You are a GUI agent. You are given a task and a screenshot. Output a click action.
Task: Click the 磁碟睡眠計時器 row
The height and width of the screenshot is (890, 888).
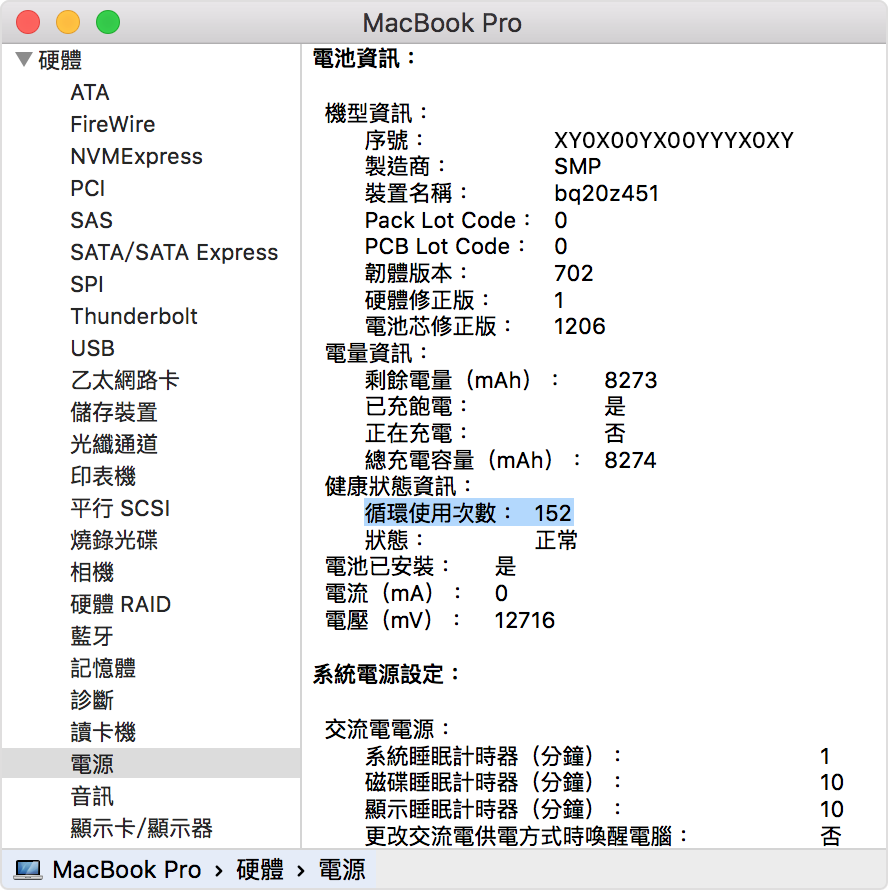pyautogui.click(x=604, y=782)
